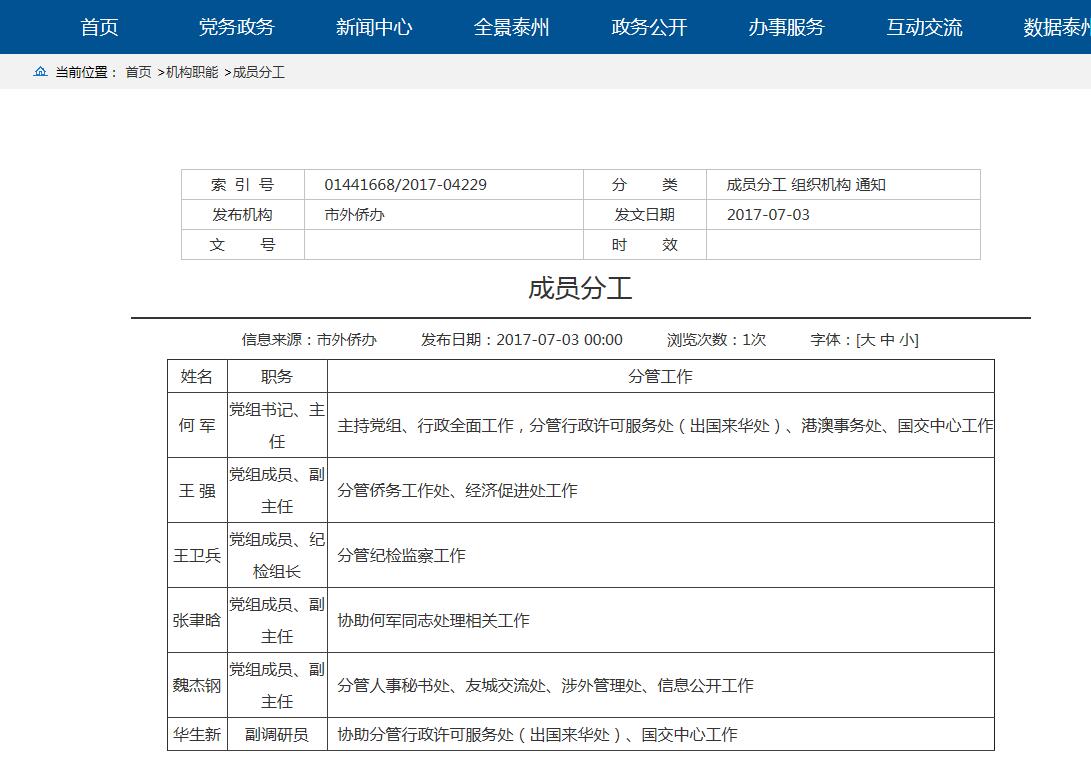The image size is (1091, 762).
Task: Click the 分类 label cell
Action: pos(645,184)
